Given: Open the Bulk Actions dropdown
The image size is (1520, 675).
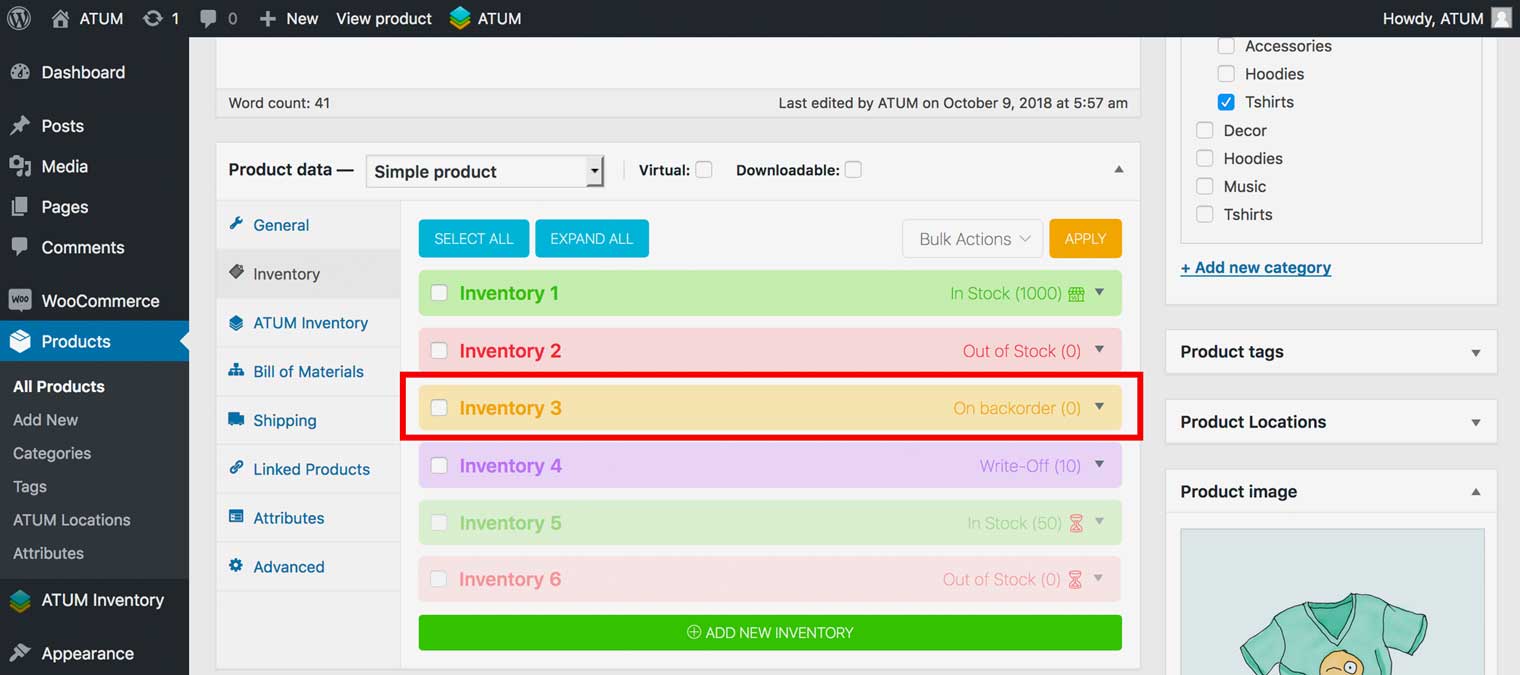Looking at the screenshot, I should click(x=972, y=239).
